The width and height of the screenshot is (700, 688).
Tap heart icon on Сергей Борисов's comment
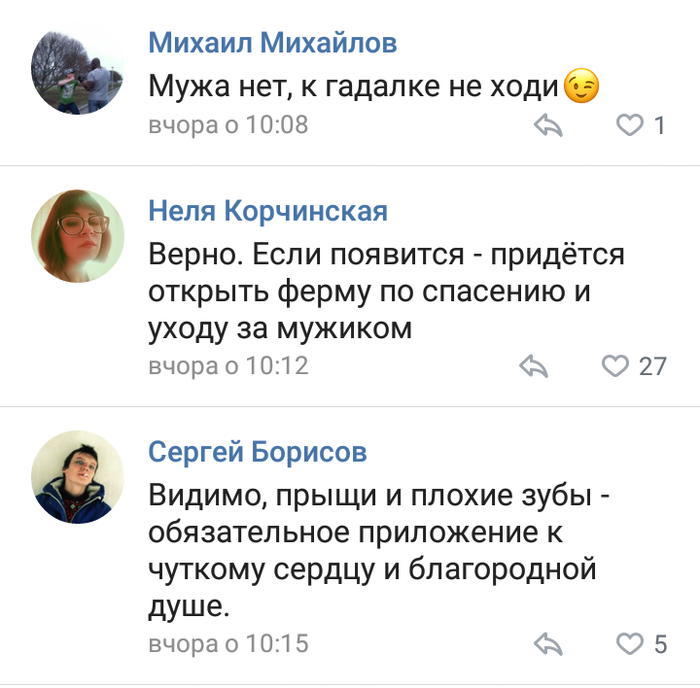[x=628, y=643]
